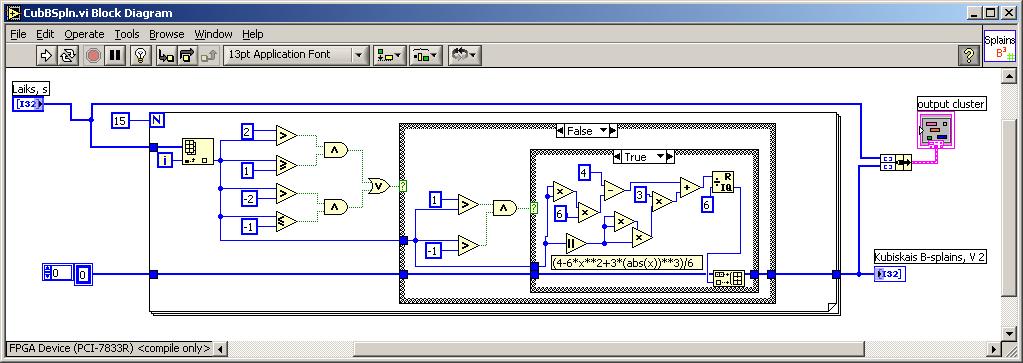This screenshot has height=363, width=1023.
Task: Click horizontal scrollbar left arrow
Action: coord(219,349)
